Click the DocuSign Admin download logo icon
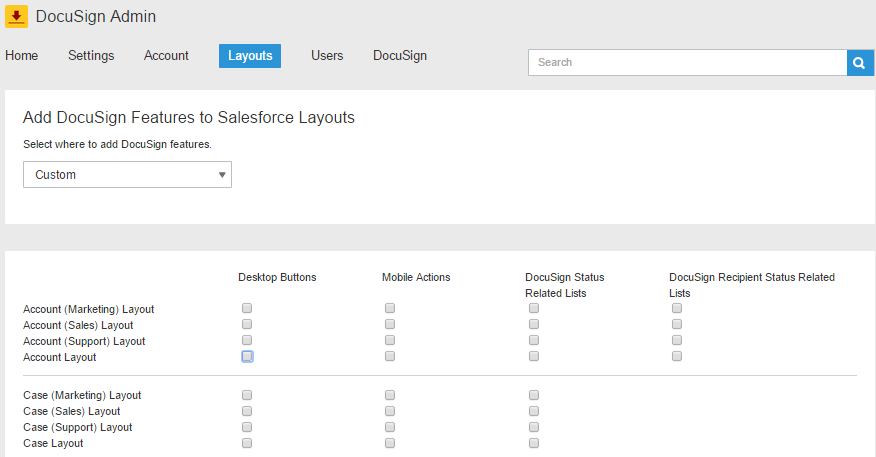Image resolution: width=876 pixels, height=457 pixels. pos(16,16)
